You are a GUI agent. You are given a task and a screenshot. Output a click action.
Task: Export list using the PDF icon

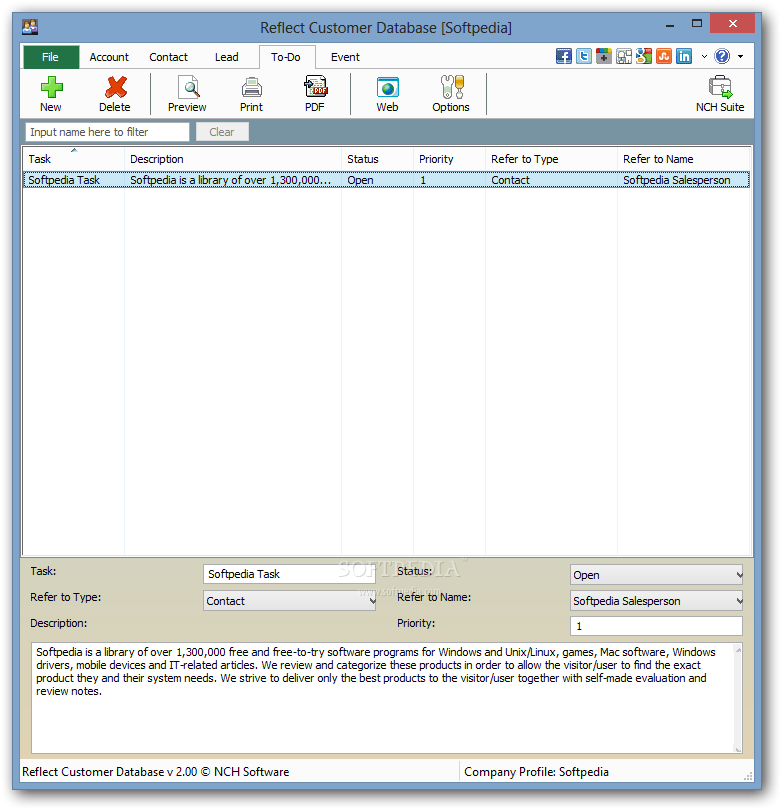[x=315, y=87]
